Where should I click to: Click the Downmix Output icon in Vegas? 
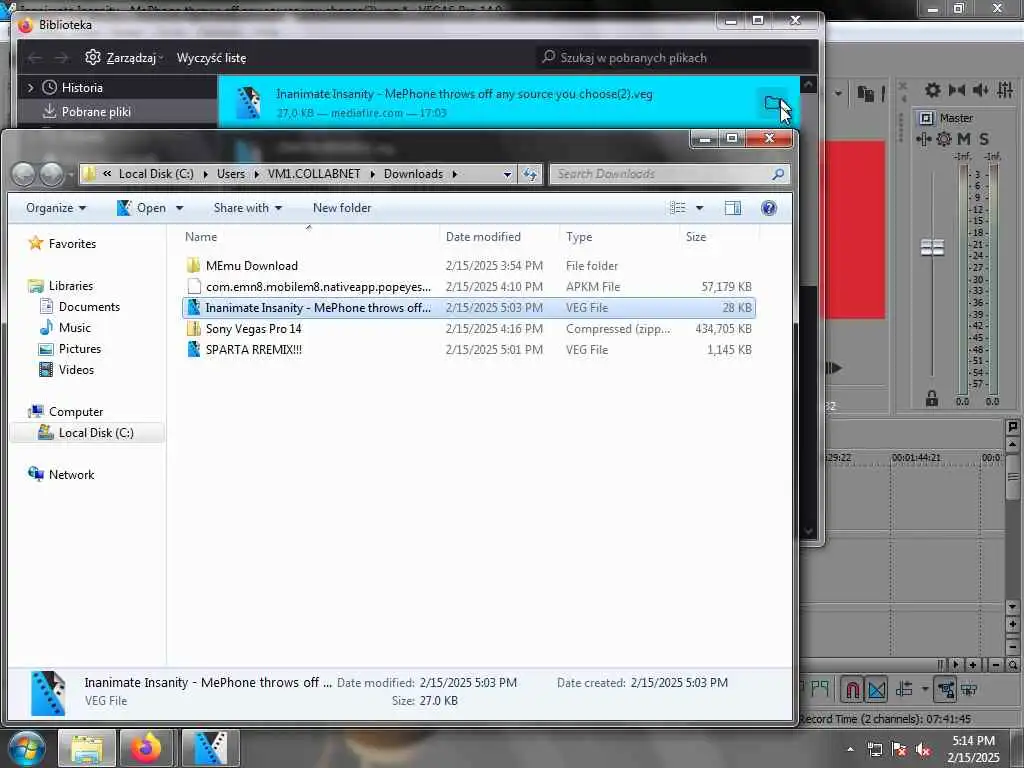click(957, 90)
